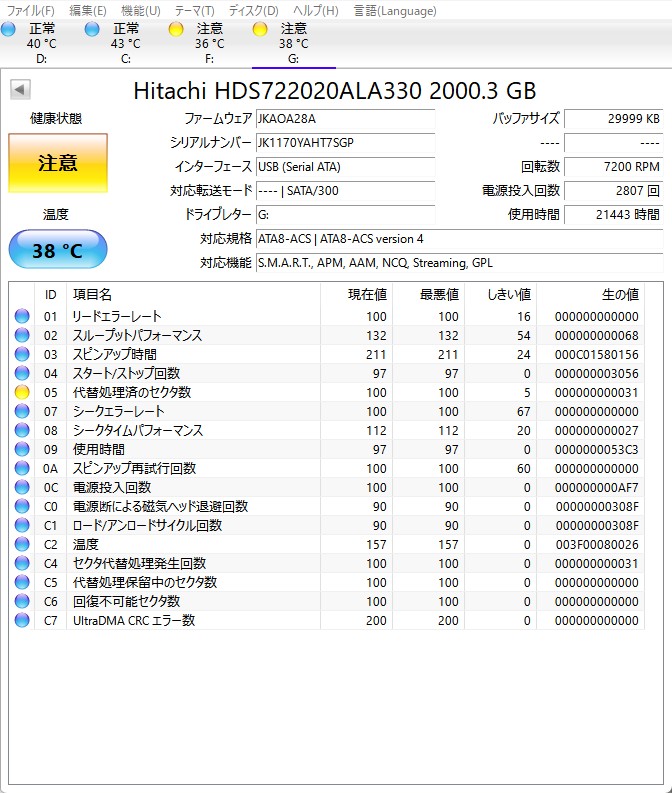The height and width of the screenshot is (793, 672).
Task: Click blue status orb for リードエラーレート row
Action: [x=22, y=316]
